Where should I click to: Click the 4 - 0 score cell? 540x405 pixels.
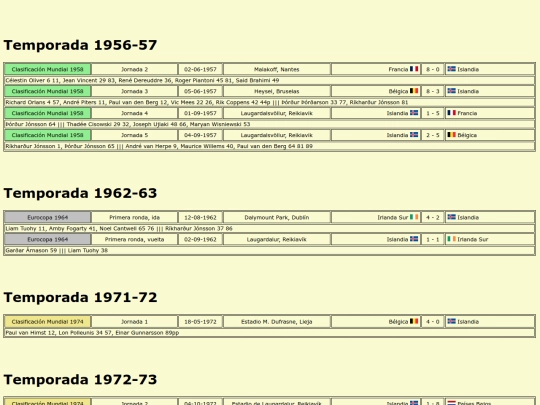(433, 322)
